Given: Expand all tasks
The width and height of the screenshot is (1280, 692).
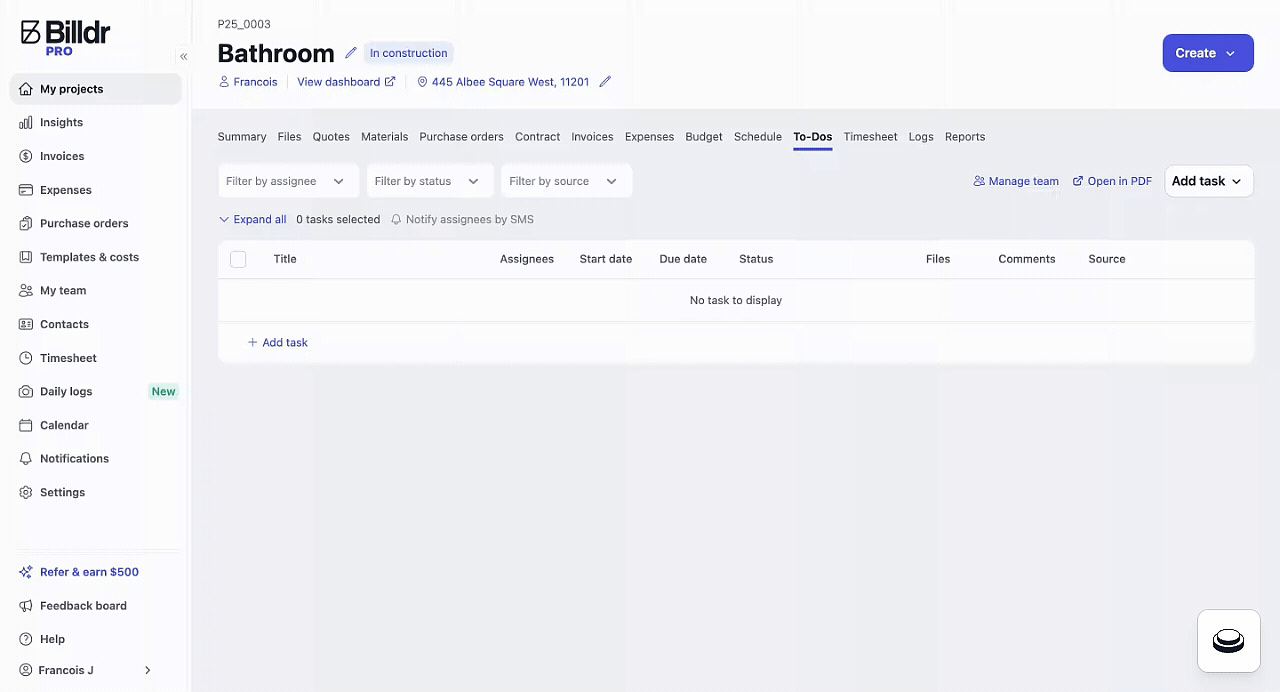Looking at the screenshot, I should tap(253, 219).
